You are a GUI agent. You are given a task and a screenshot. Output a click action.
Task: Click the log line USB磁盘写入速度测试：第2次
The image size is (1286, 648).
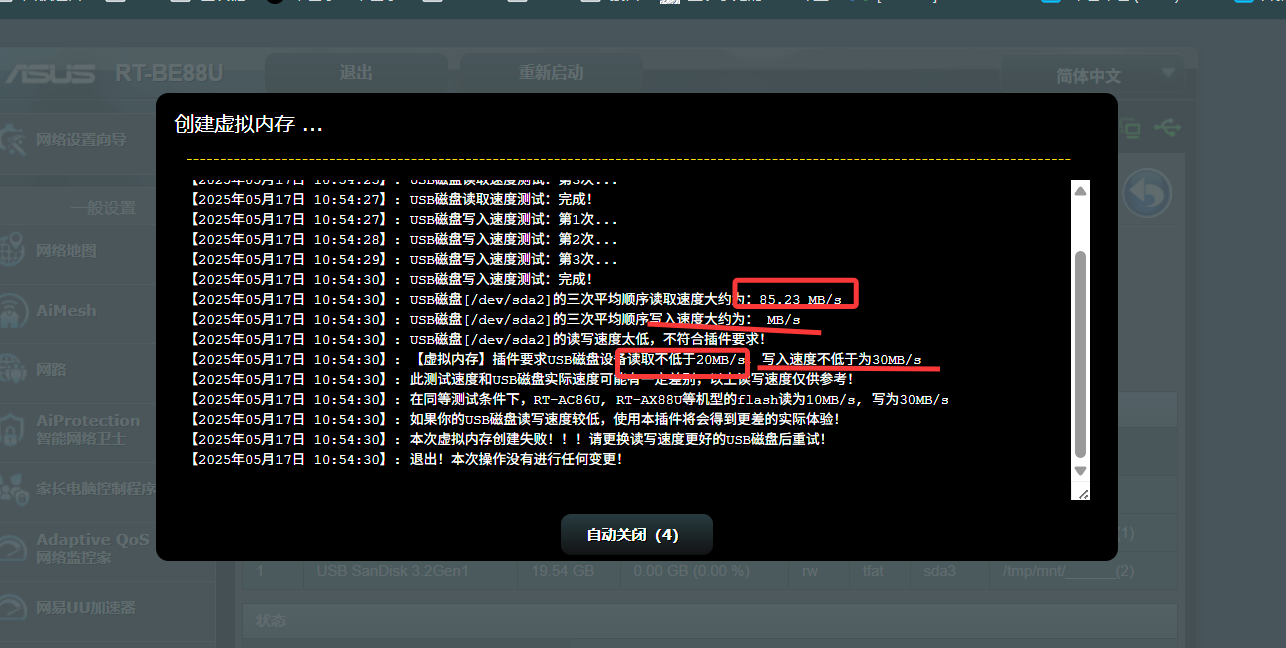[403, 239]
